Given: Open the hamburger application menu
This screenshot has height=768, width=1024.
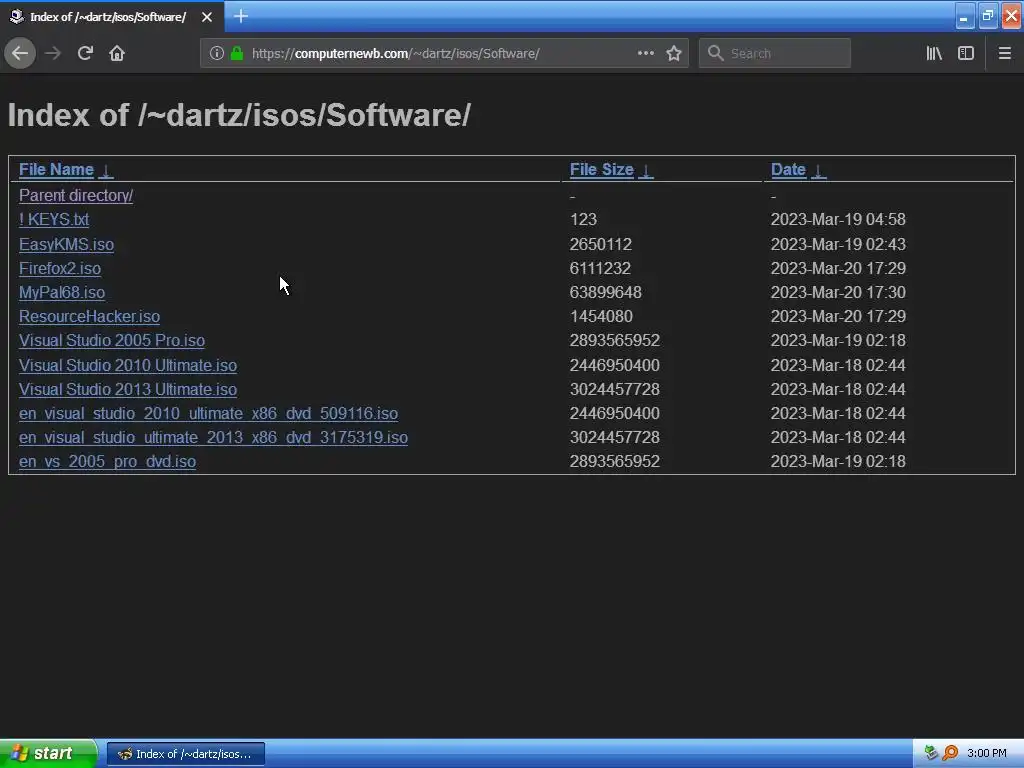Looking at the screenshot, I should [1005, 54].
